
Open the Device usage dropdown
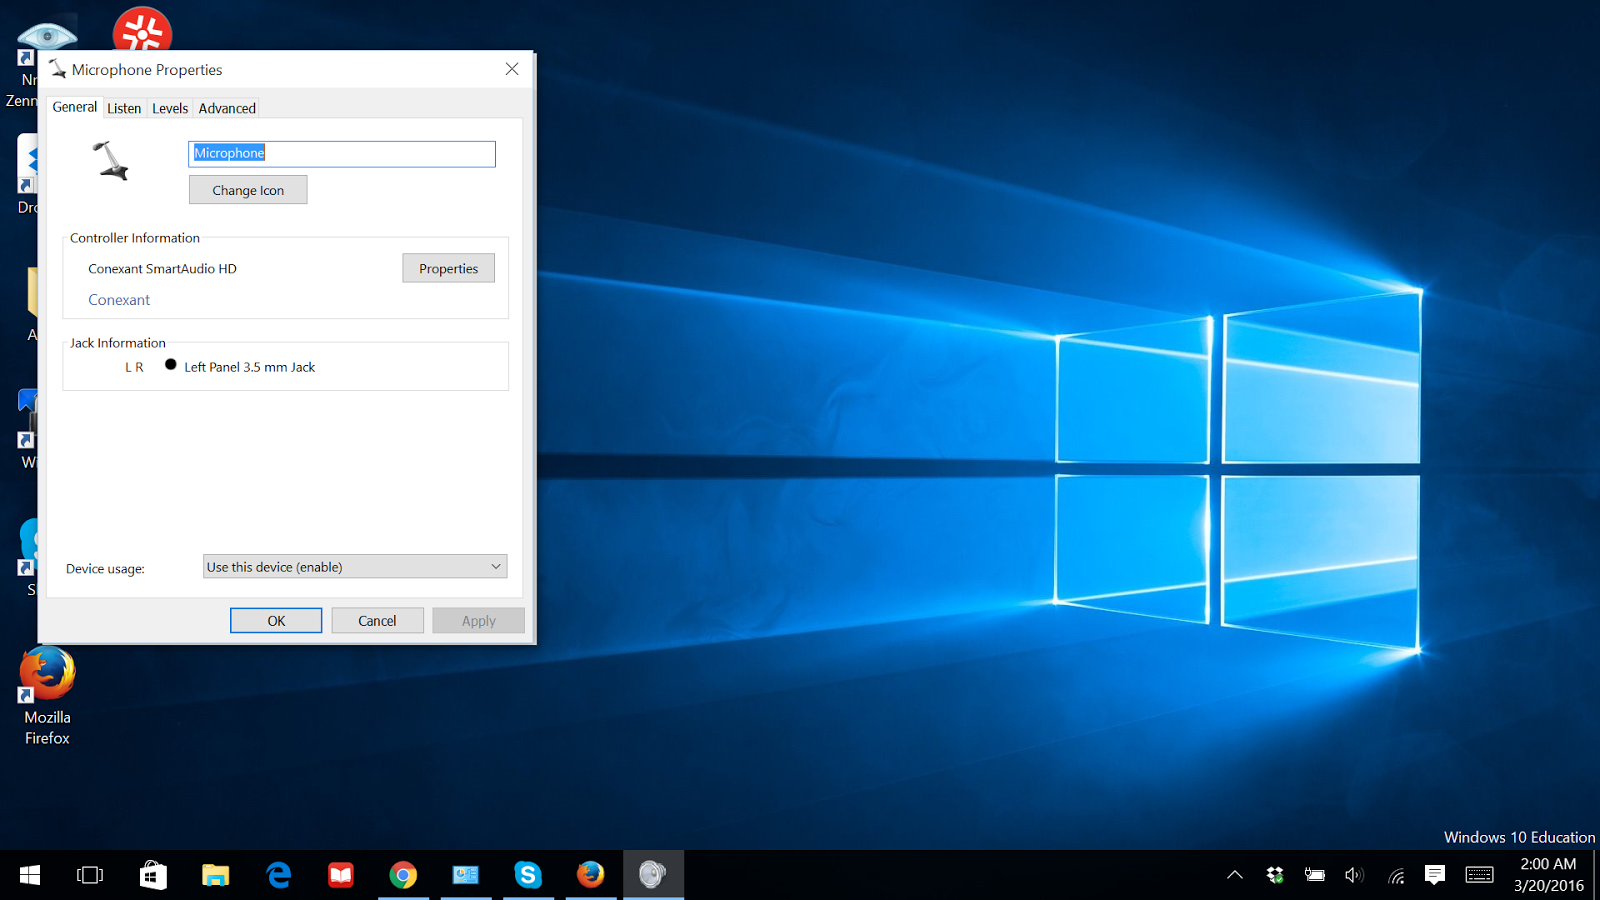pos(354,566)
